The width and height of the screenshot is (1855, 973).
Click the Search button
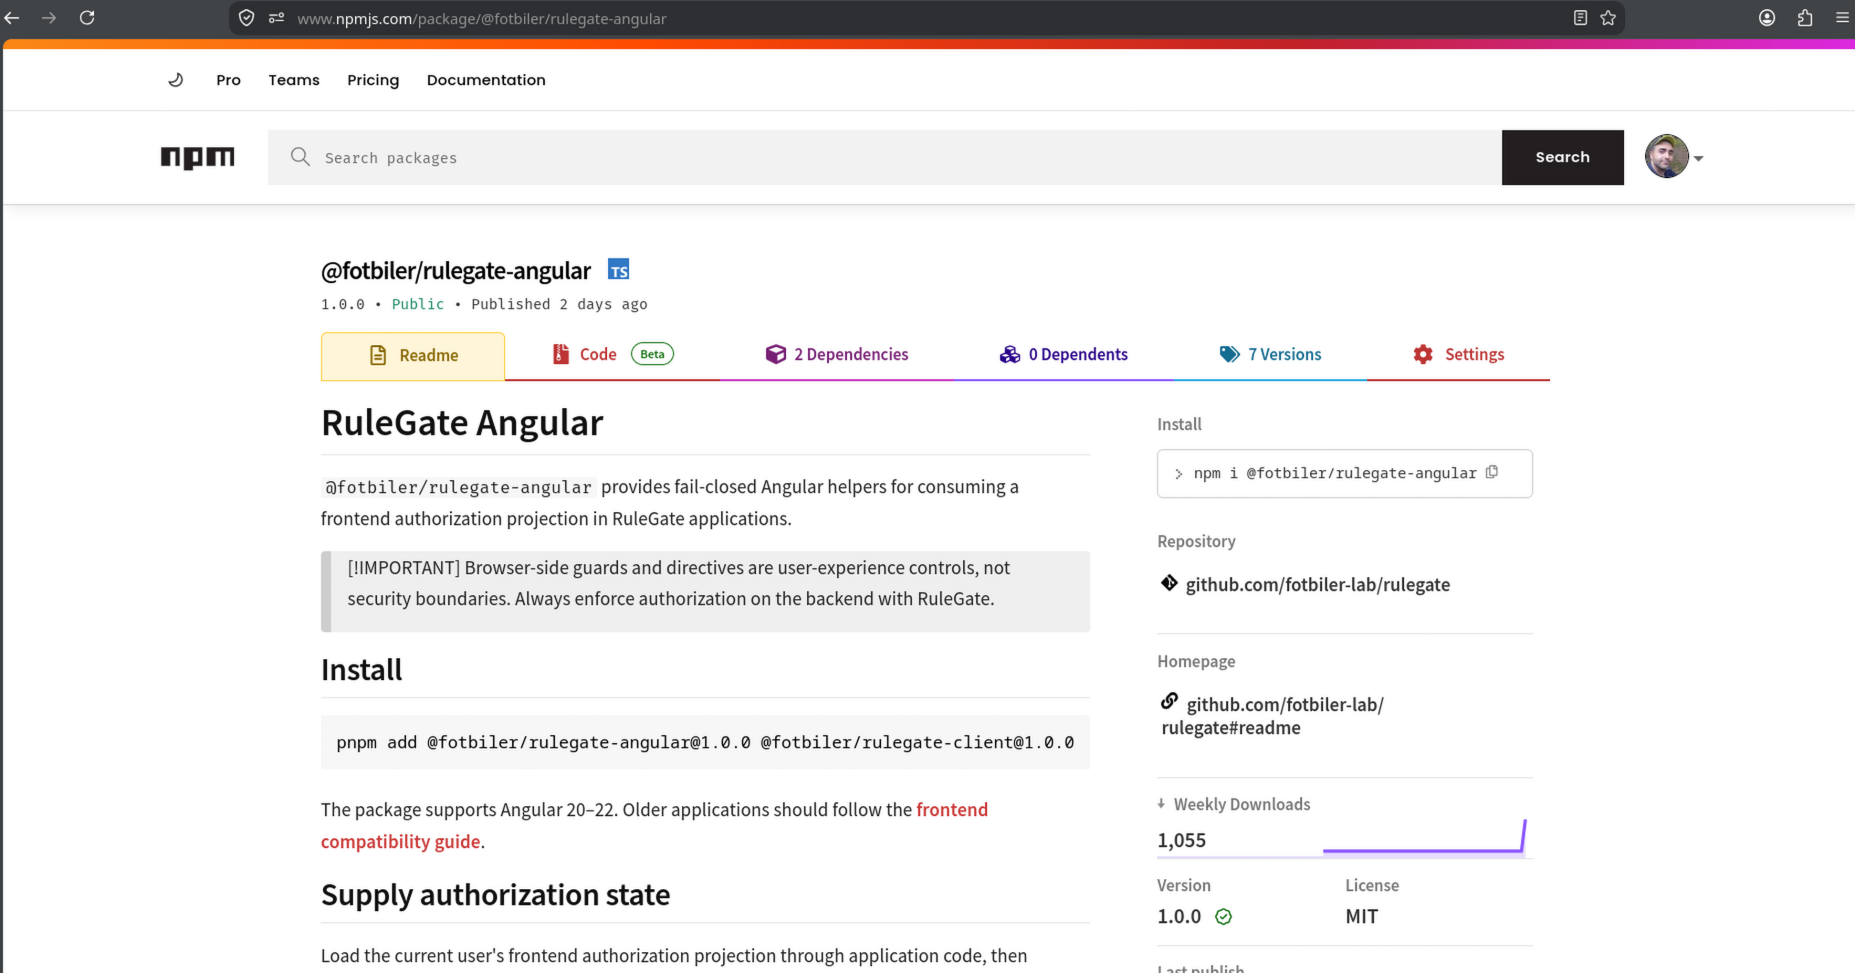tap(1563, 157)
